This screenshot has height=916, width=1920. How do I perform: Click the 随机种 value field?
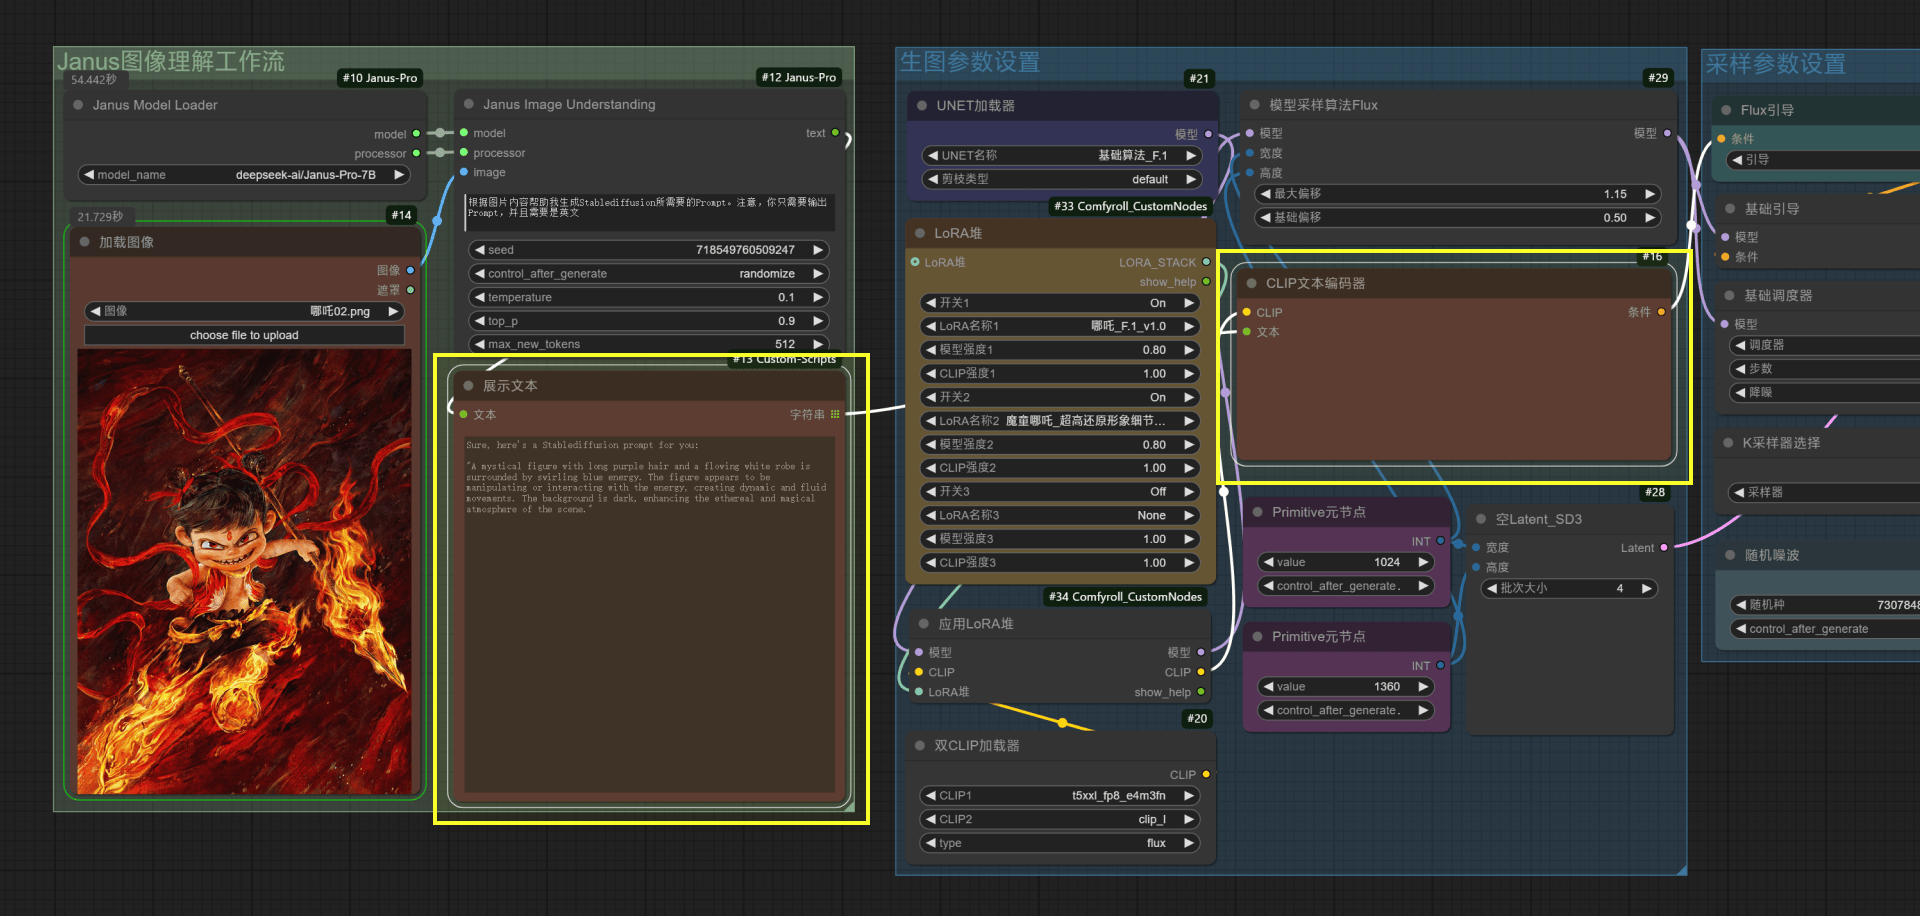coord(1825,605)
